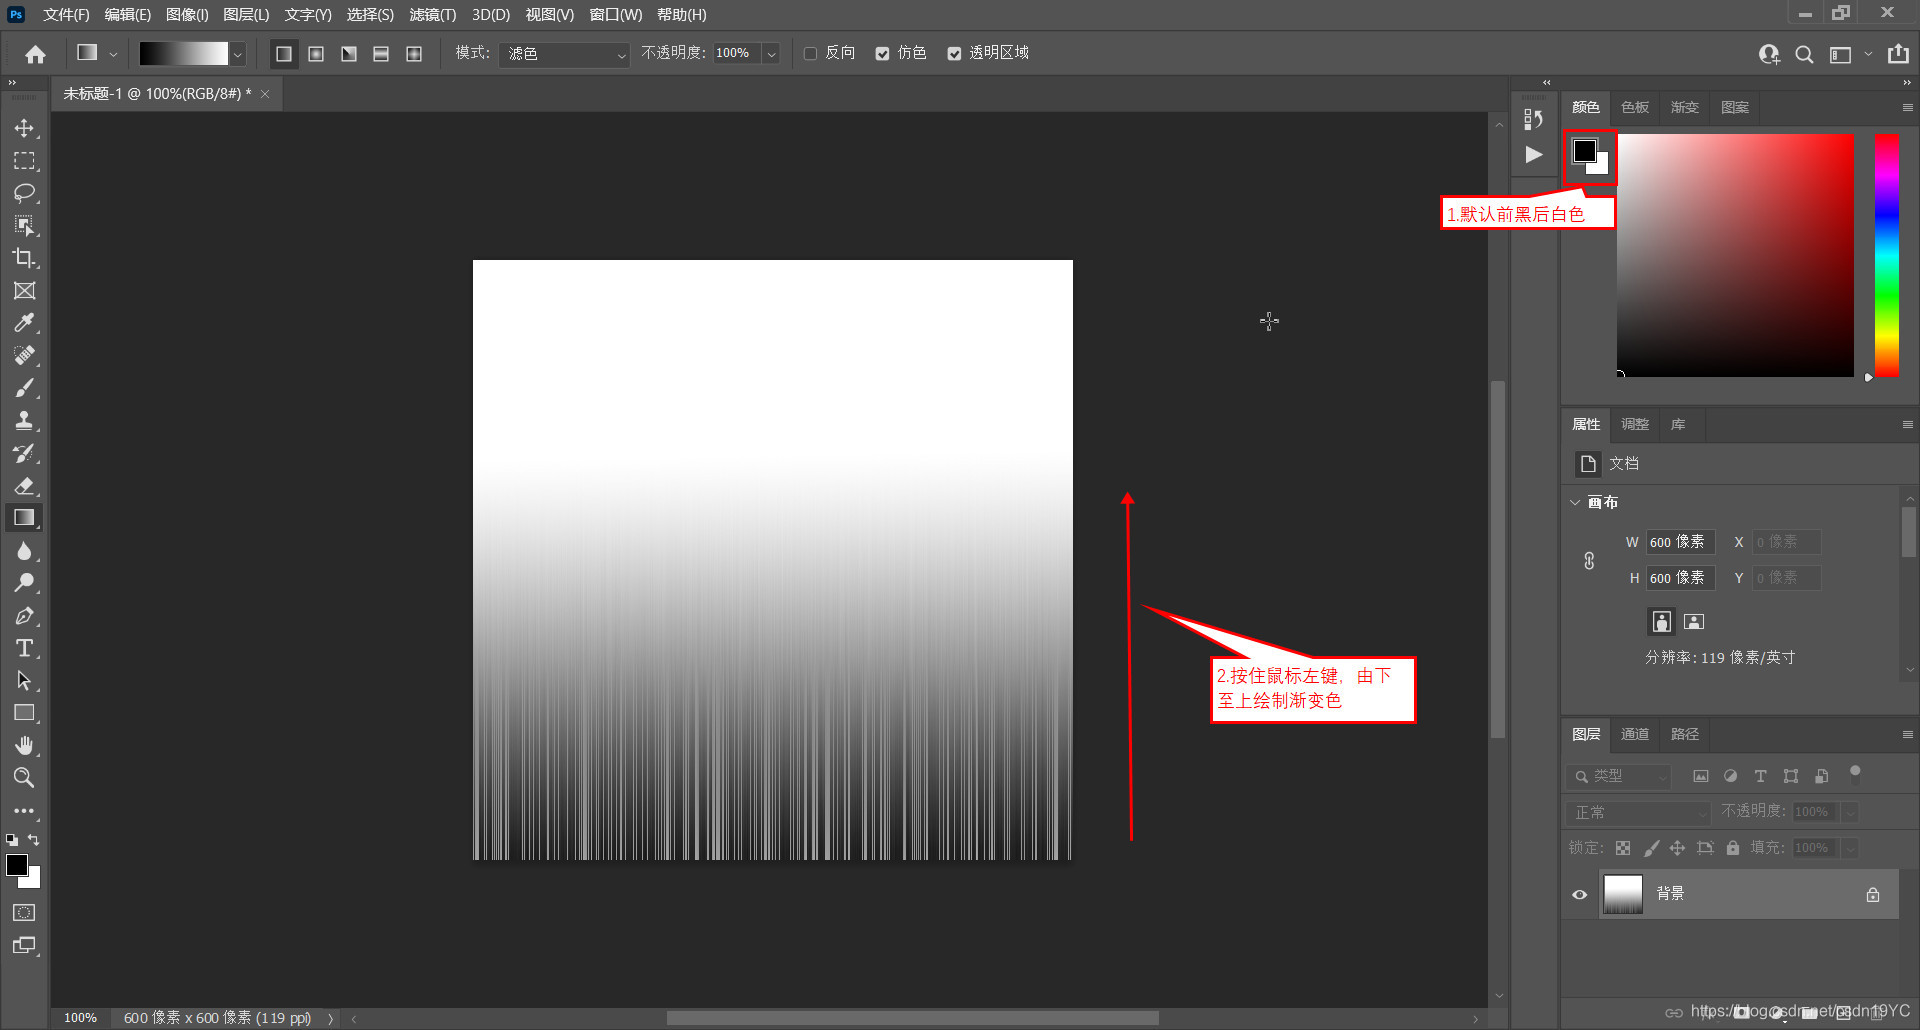Screen dimensions: 1920x1030
Task: Pick a color in the color field
Action: tap(1735, 255)
